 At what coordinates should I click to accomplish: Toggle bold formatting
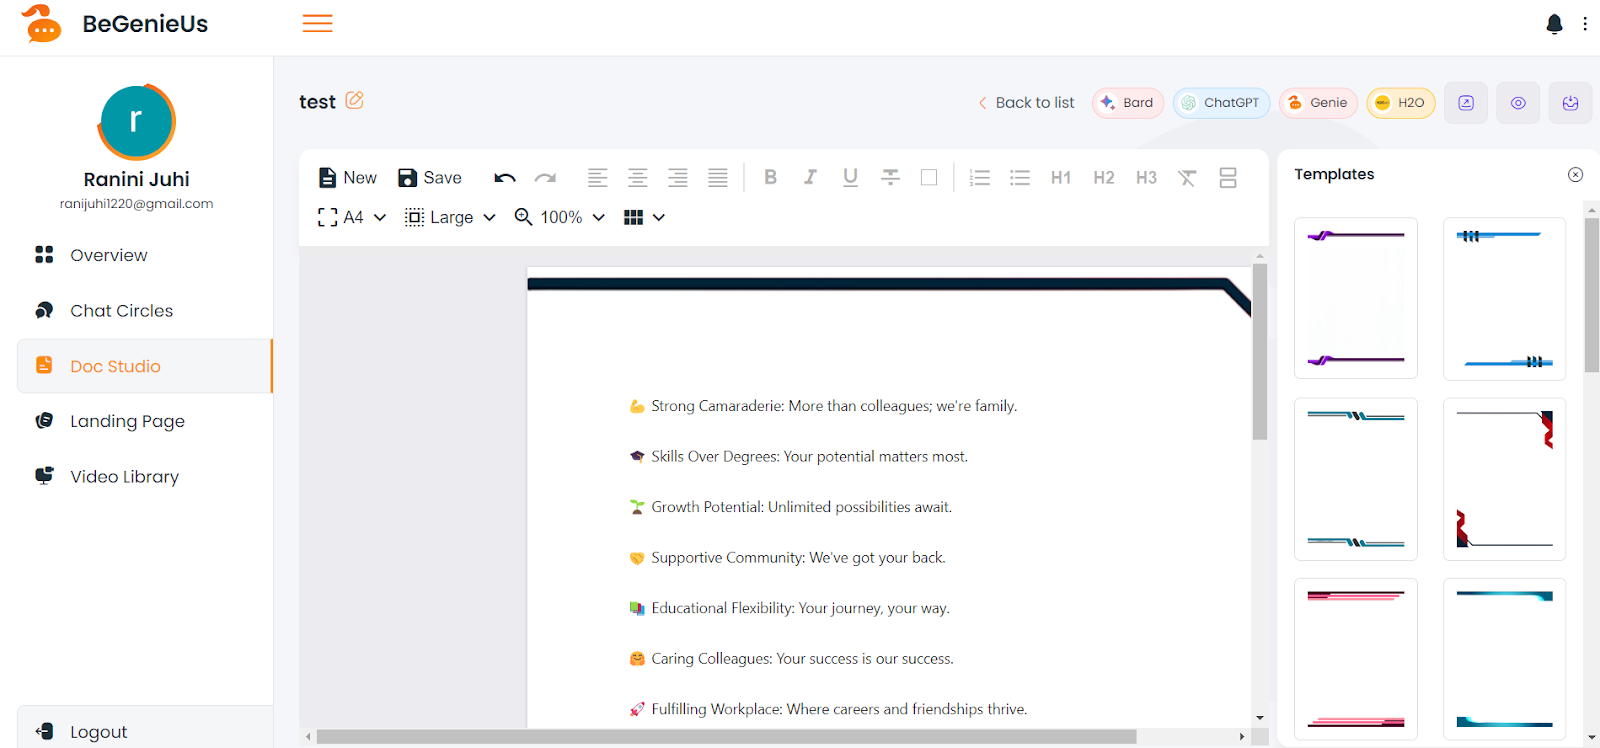pyautogui.click(x=770, y=177)
